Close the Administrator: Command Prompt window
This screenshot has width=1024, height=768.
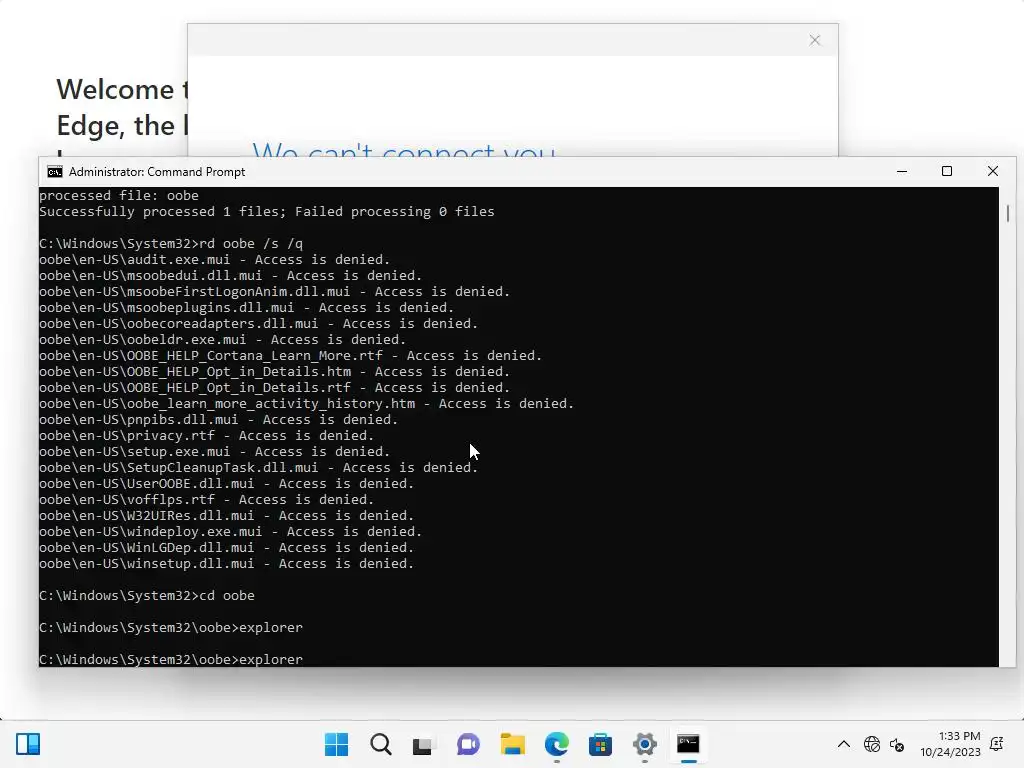pos(993,171)
